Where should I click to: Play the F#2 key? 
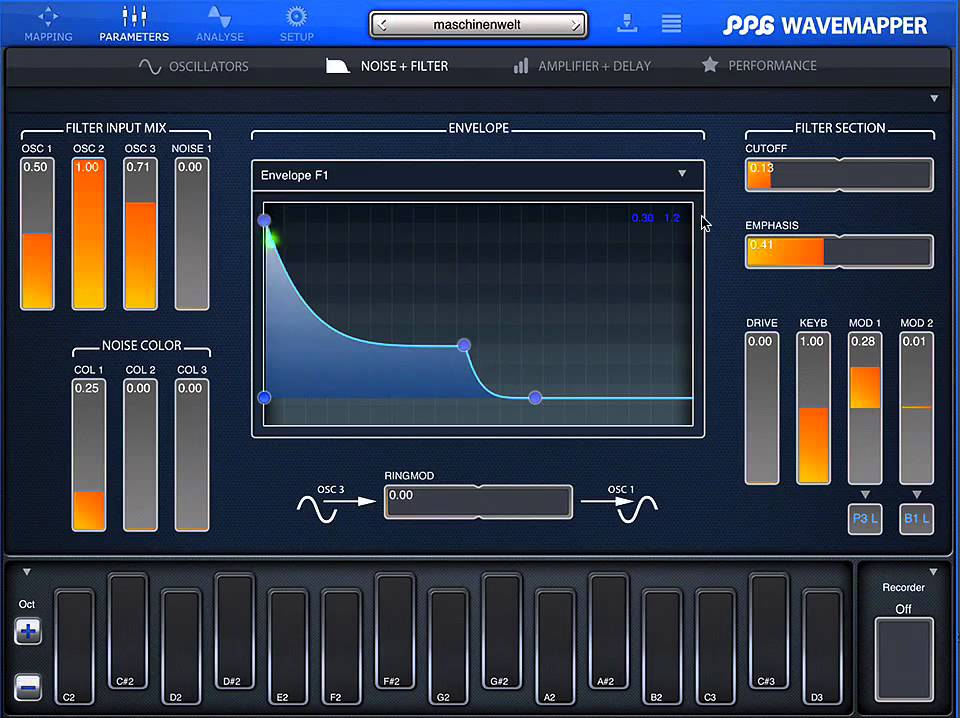point(395,631)
